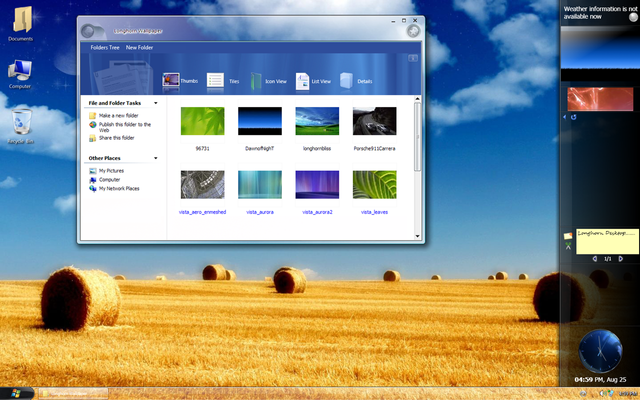Click sidebar slideshow refresh icon

[573, 117]
